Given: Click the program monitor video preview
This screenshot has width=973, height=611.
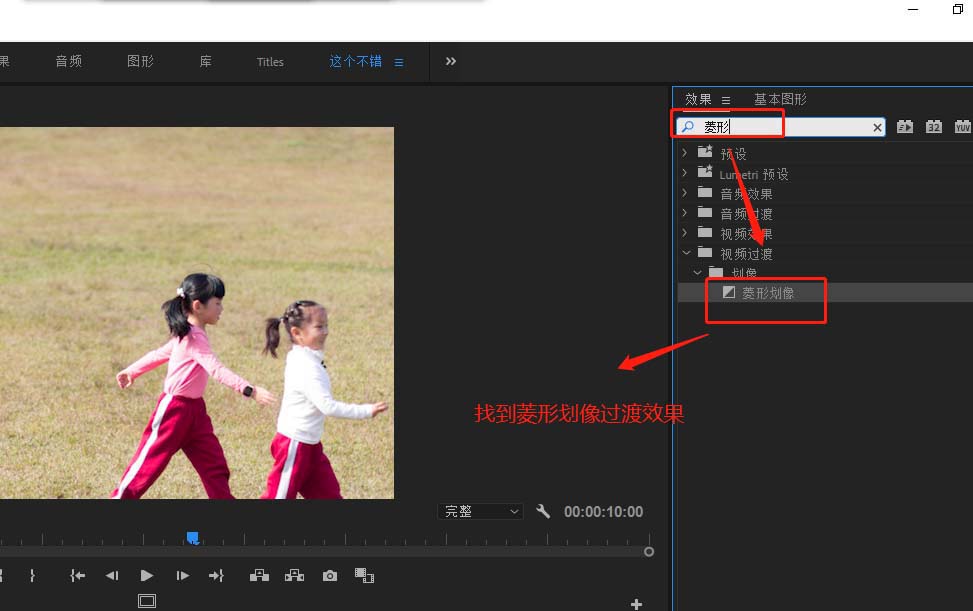Looking at the screenshot, I should pos(197,313).
